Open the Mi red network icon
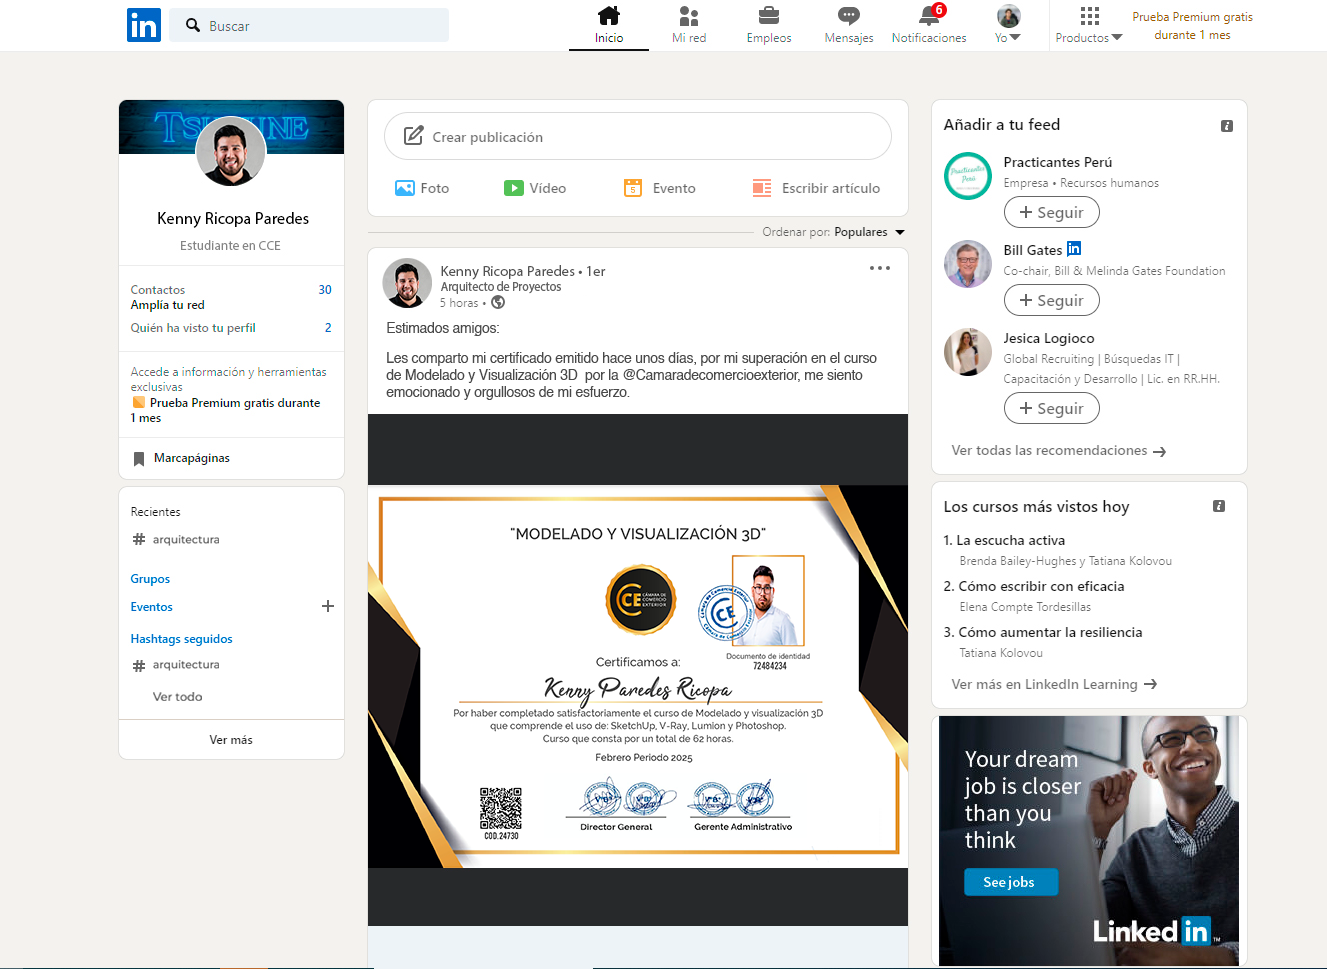 point(689,15)
